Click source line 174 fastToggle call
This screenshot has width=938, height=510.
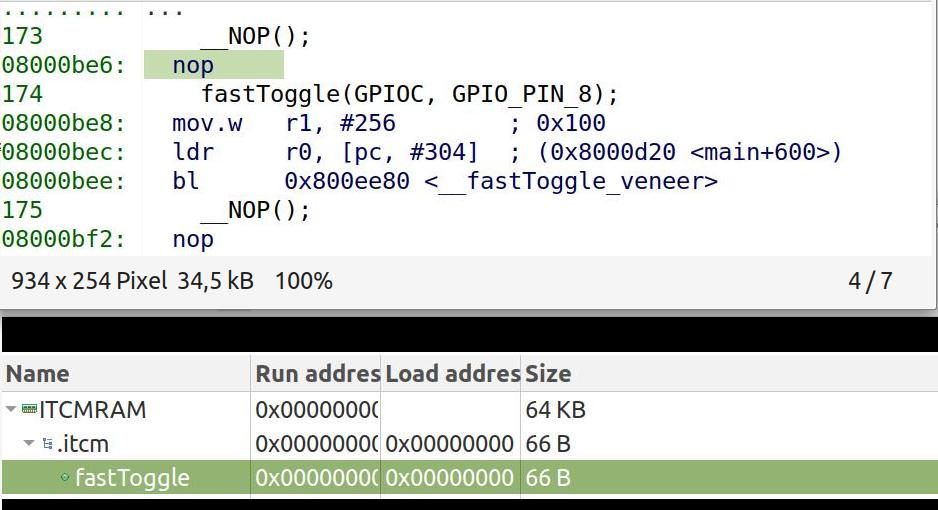point(410,94)
